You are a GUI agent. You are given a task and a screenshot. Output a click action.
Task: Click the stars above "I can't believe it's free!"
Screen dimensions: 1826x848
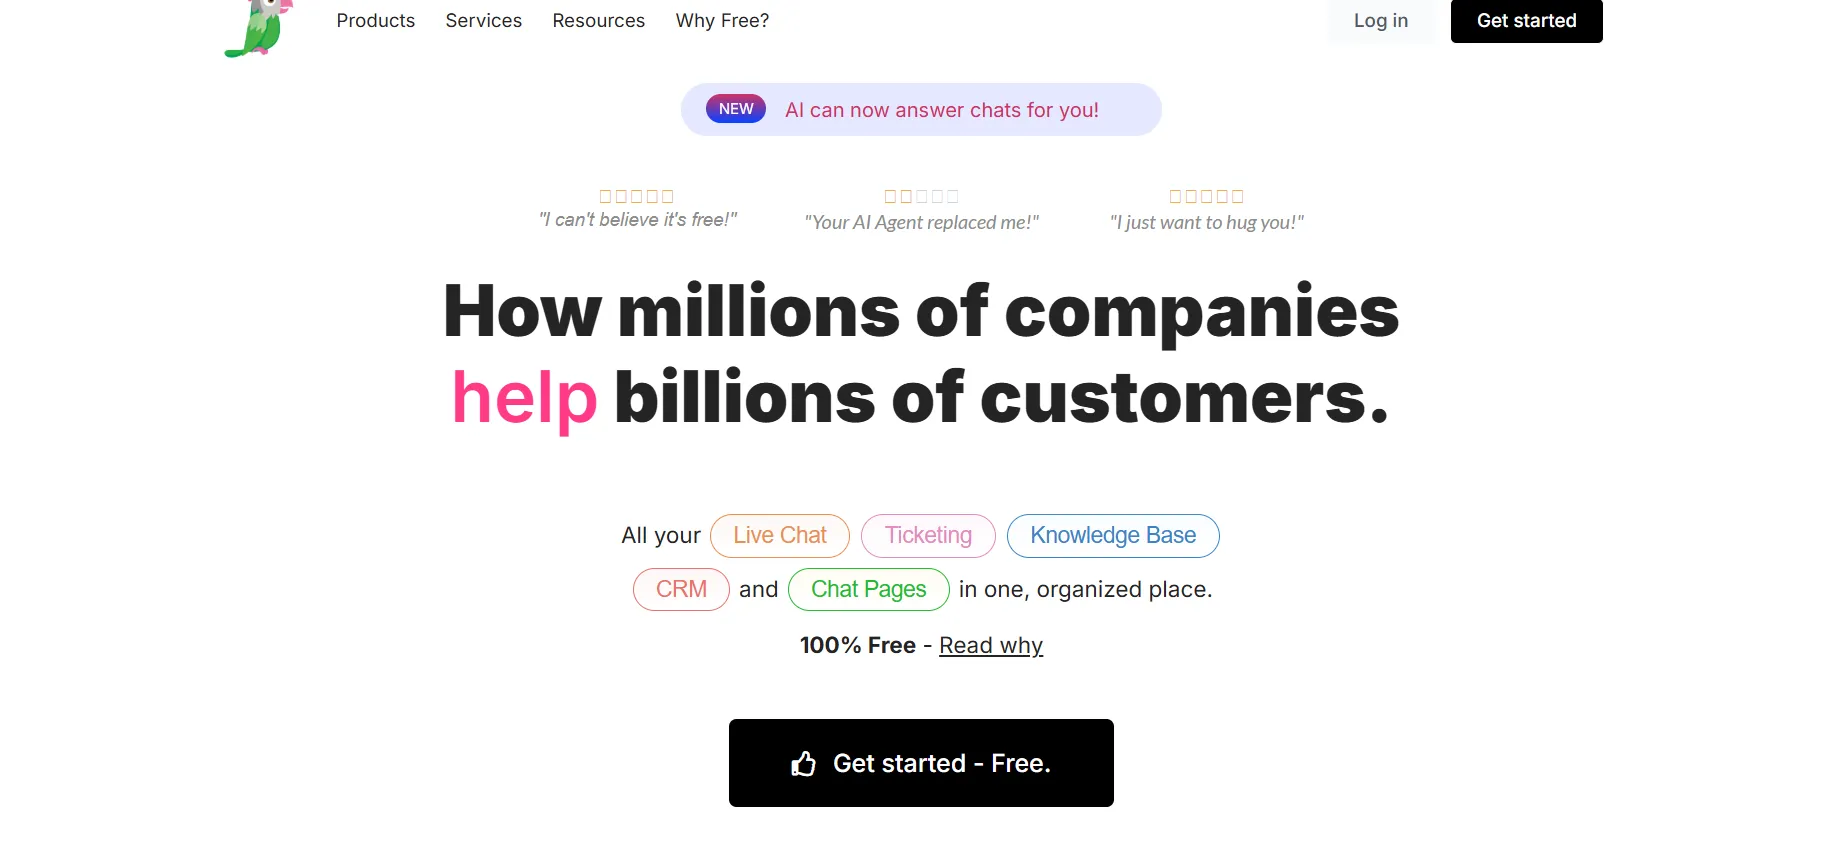click(636, 196)
